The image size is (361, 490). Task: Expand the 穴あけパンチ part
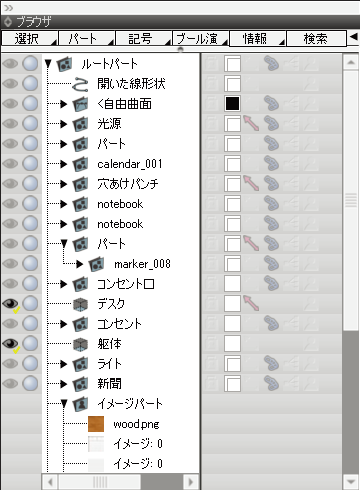[x=63, y=184]
